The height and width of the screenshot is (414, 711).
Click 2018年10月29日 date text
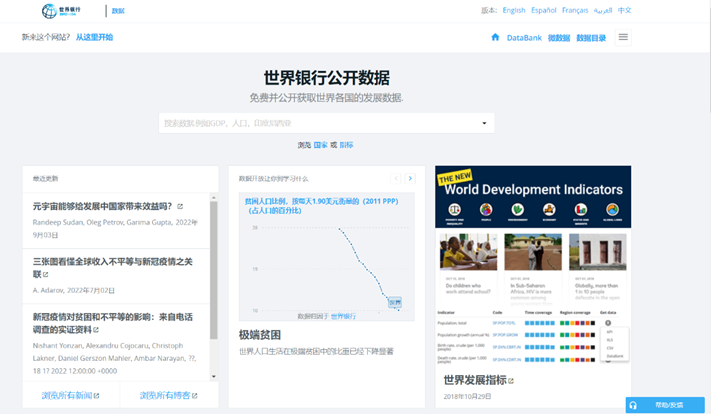click(467, 396)
